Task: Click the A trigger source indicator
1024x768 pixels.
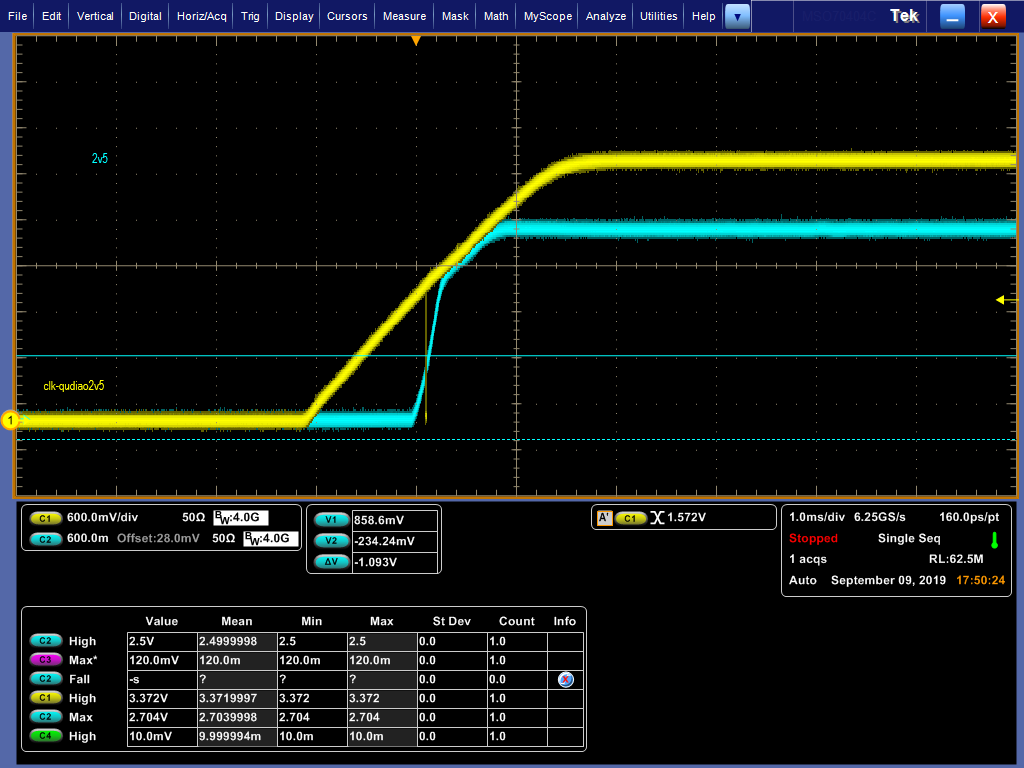Action: tap(604, 518)
